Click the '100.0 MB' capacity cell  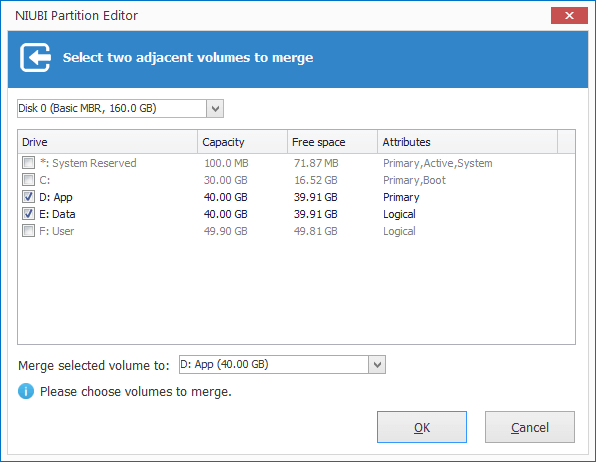[226, 163]
